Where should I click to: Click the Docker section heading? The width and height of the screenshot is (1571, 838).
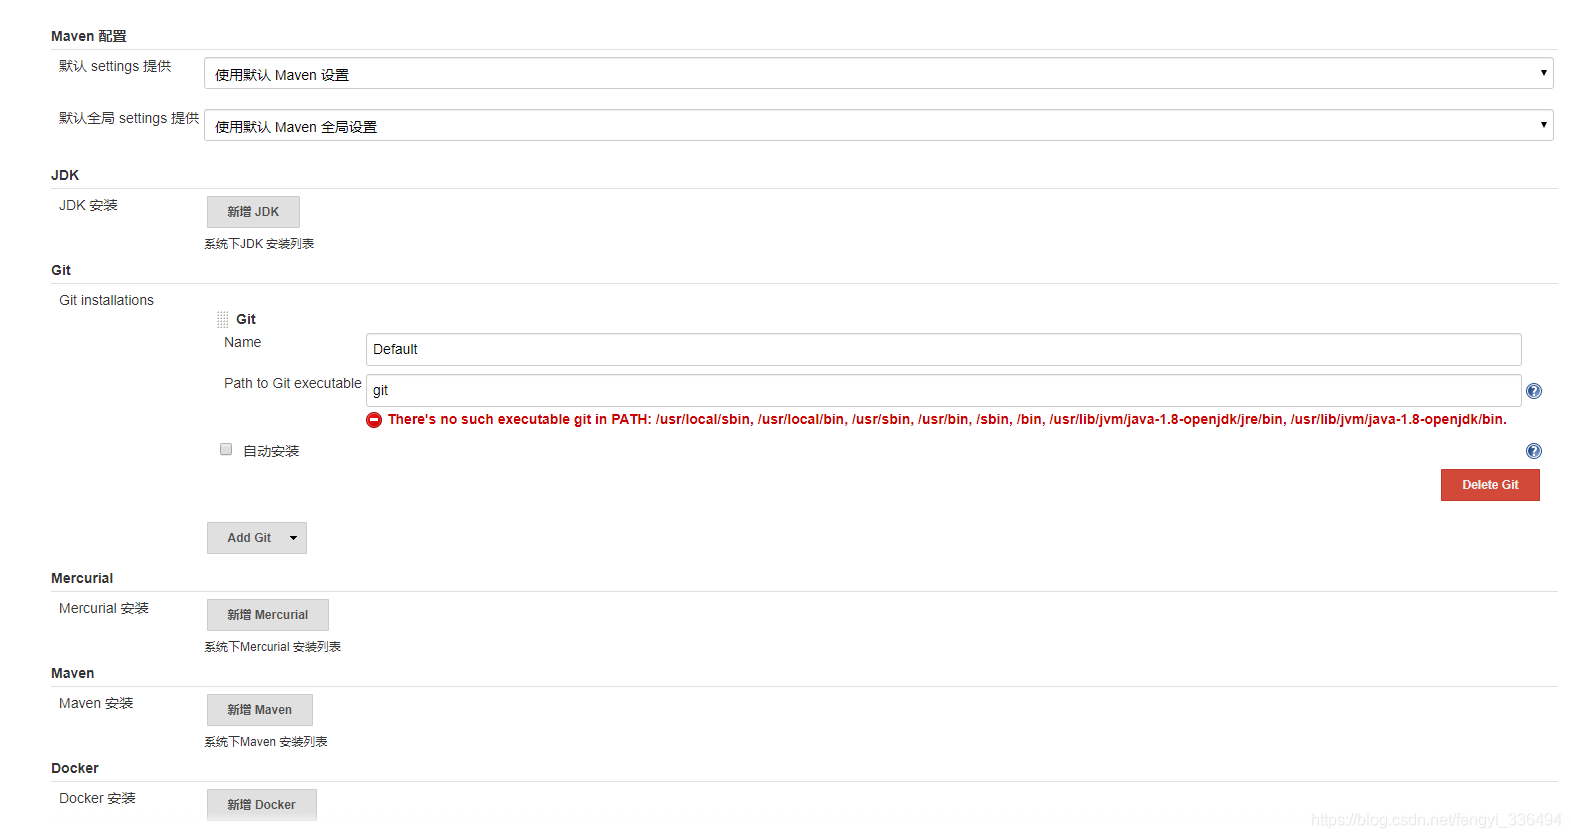[75, 768]
